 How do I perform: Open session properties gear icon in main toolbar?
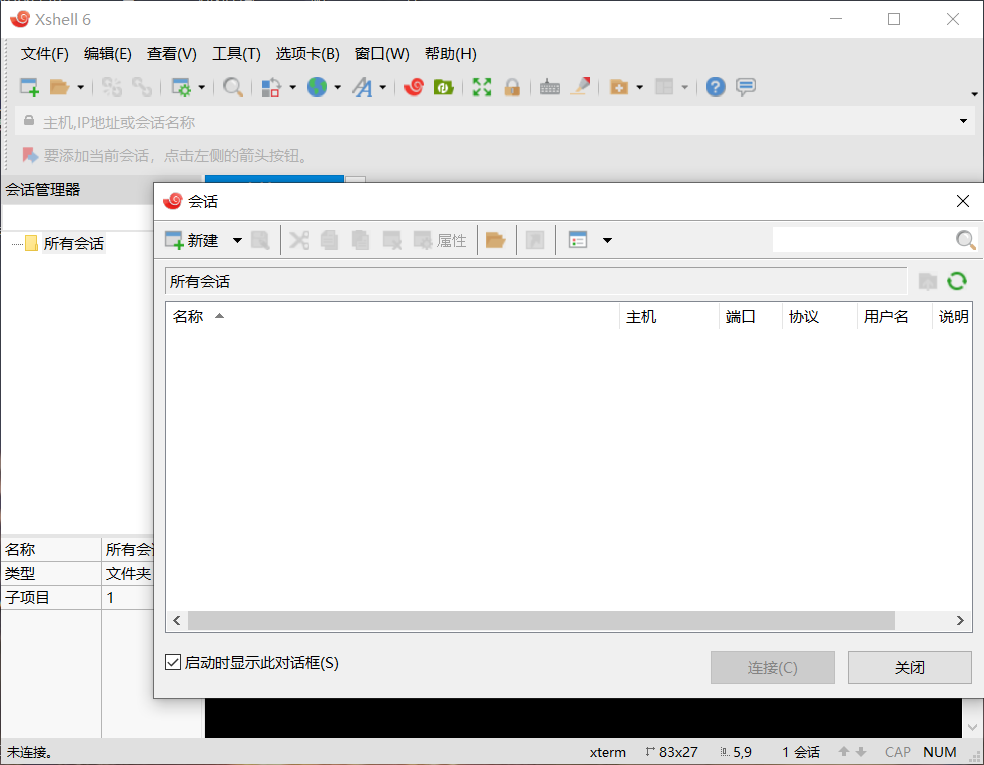(x=181, y=87)
